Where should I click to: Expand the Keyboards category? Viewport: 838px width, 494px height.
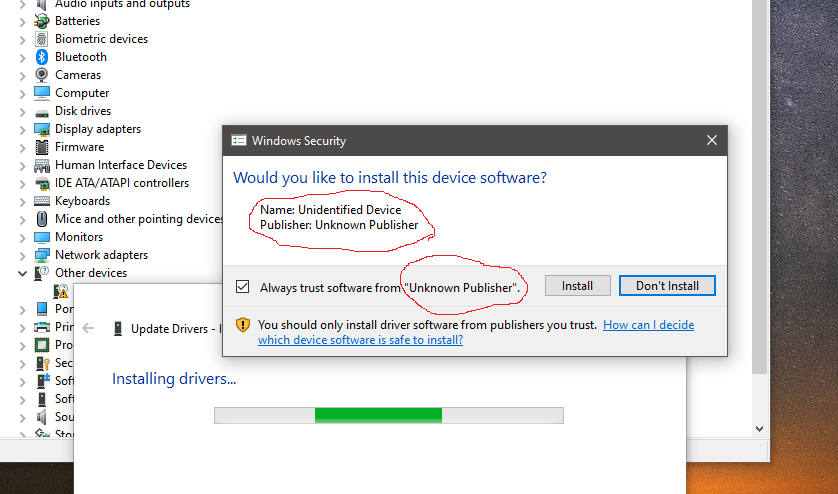(22, 202)
